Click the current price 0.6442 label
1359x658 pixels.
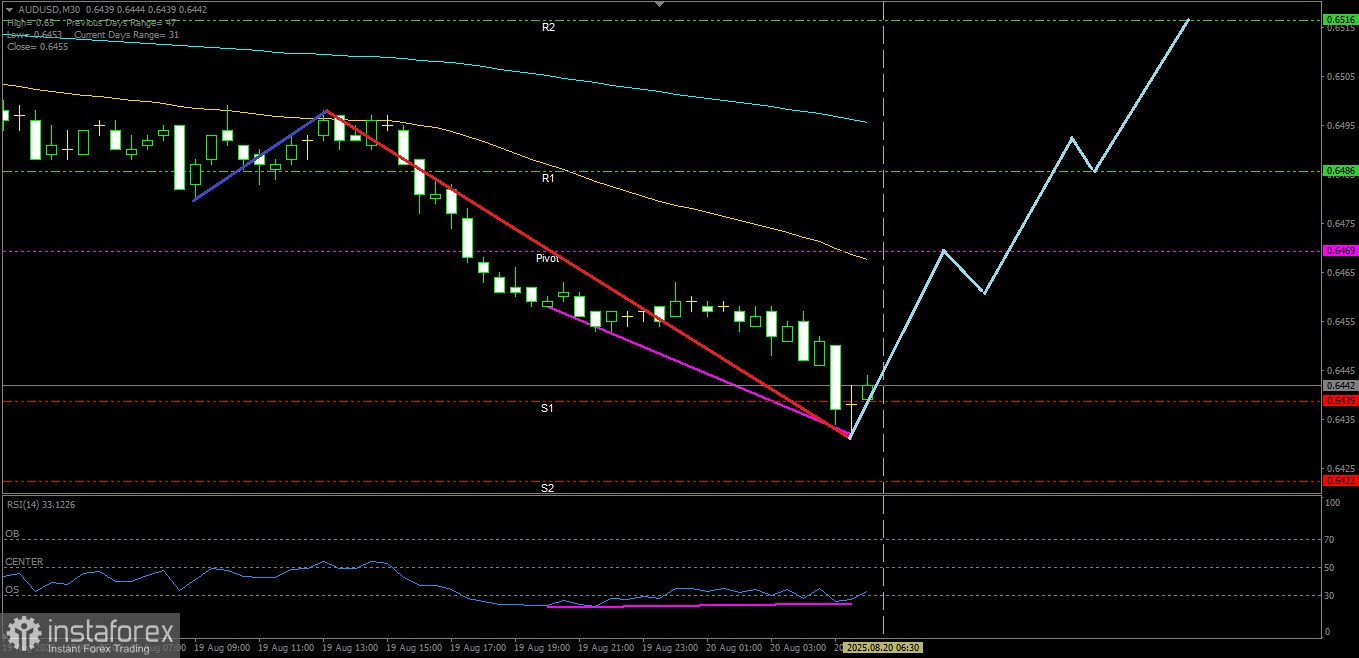click(1340, 385)
